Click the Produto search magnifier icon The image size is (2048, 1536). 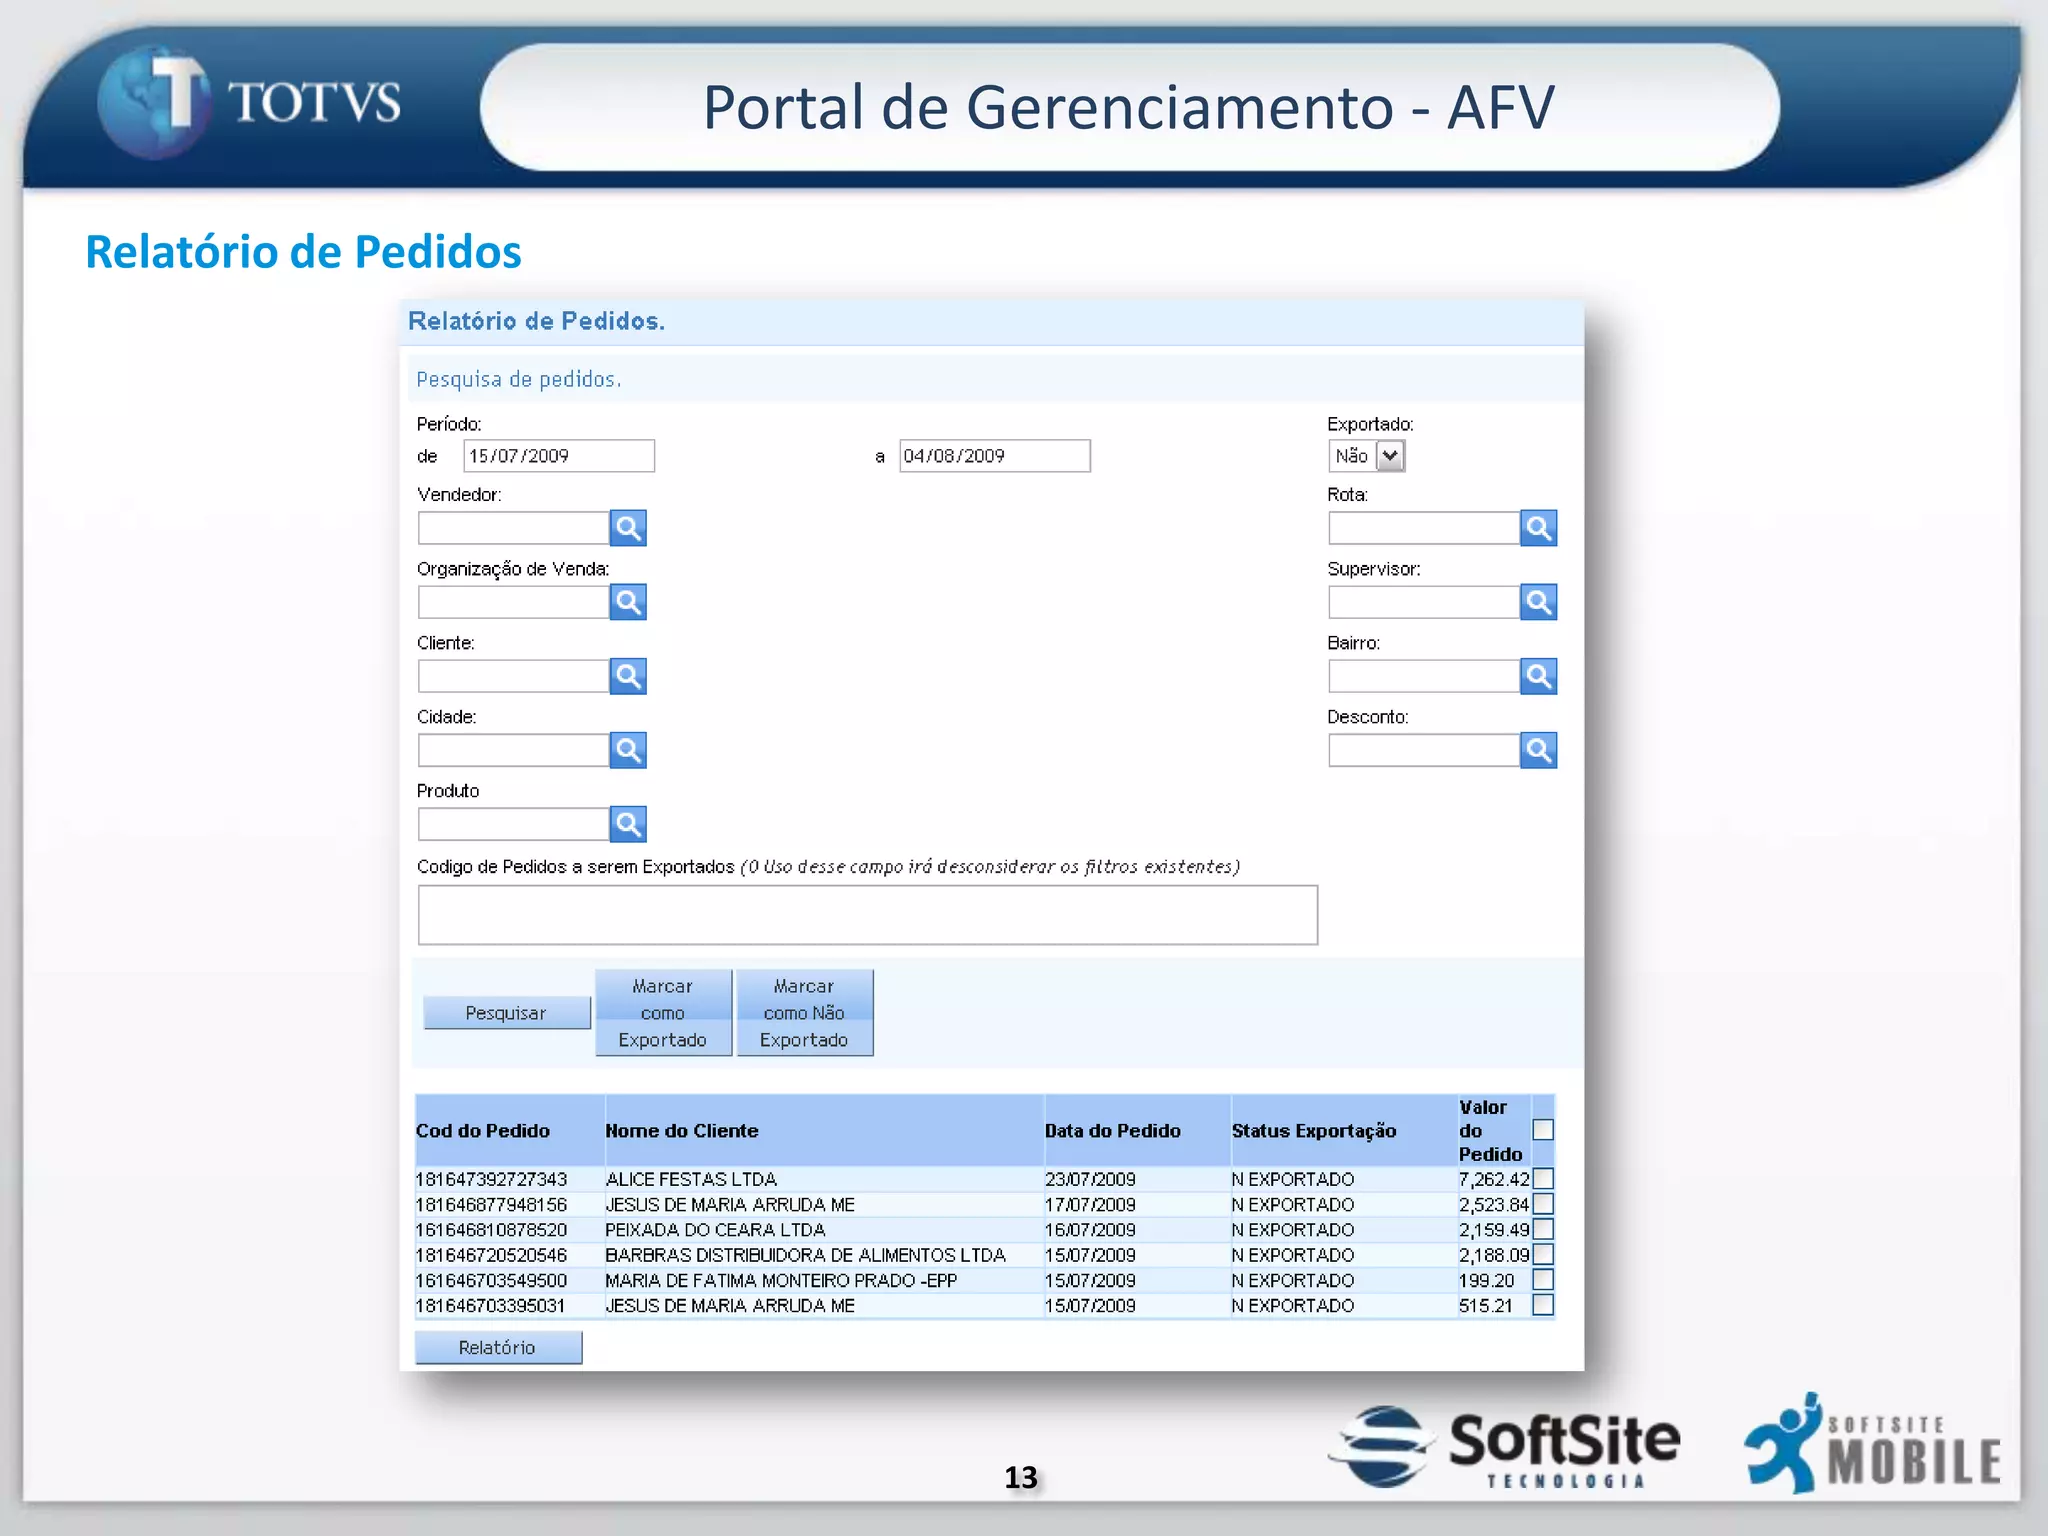tap(628, 824)
